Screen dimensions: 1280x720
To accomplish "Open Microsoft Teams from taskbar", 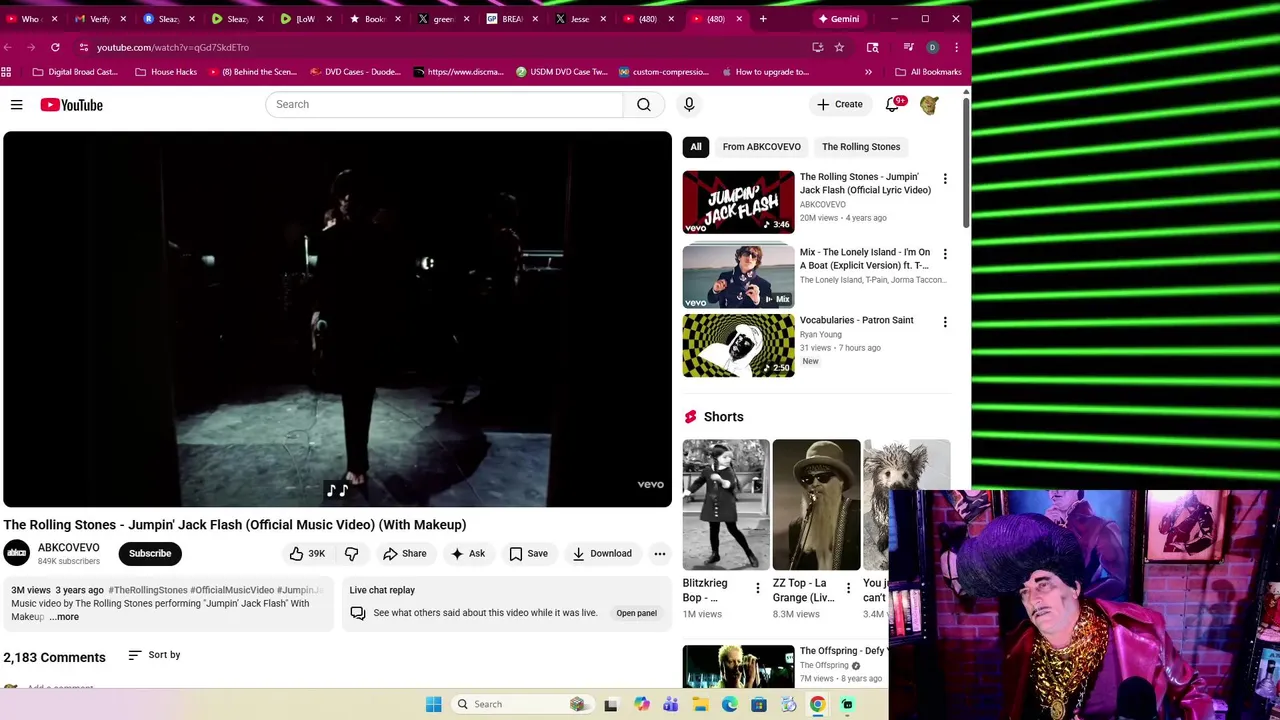I will tap(671, 704).
